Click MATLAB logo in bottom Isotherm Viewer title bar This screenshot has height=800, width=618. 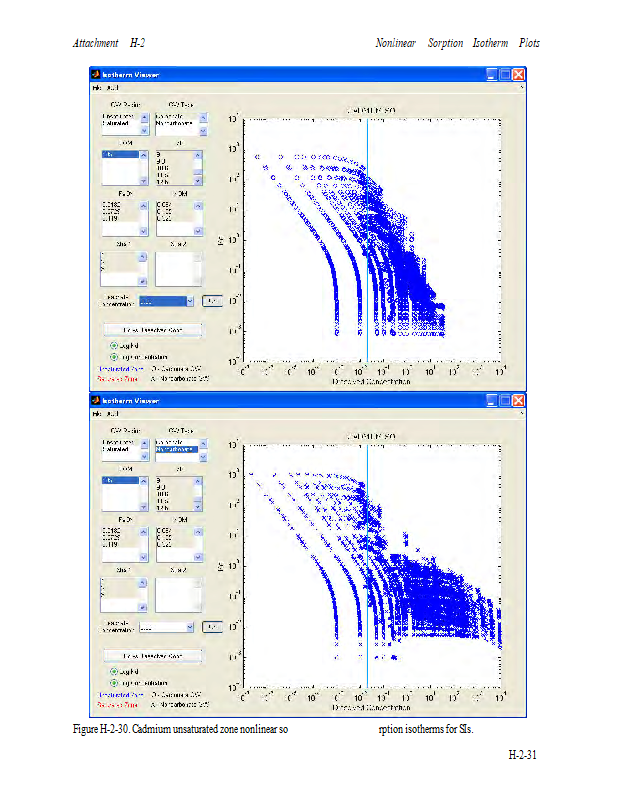click(96, 400)
